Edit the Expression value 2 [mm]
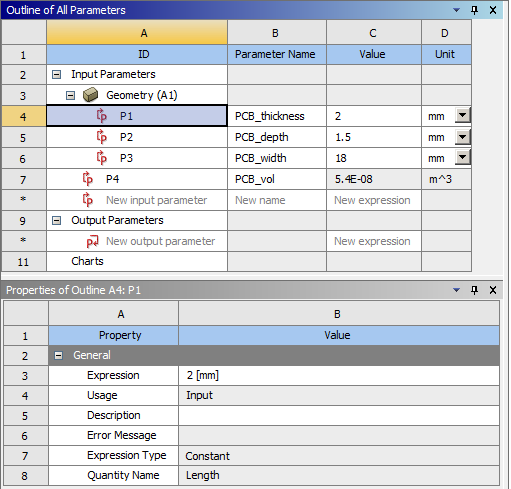Screen dimensions: 511x489 point(339,376)
